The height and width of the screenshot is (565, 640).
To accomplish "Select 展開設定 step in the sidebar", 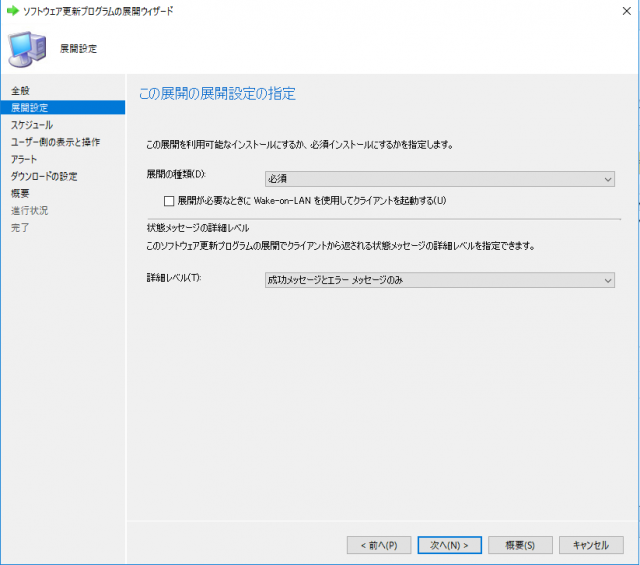I will point(29,108).
